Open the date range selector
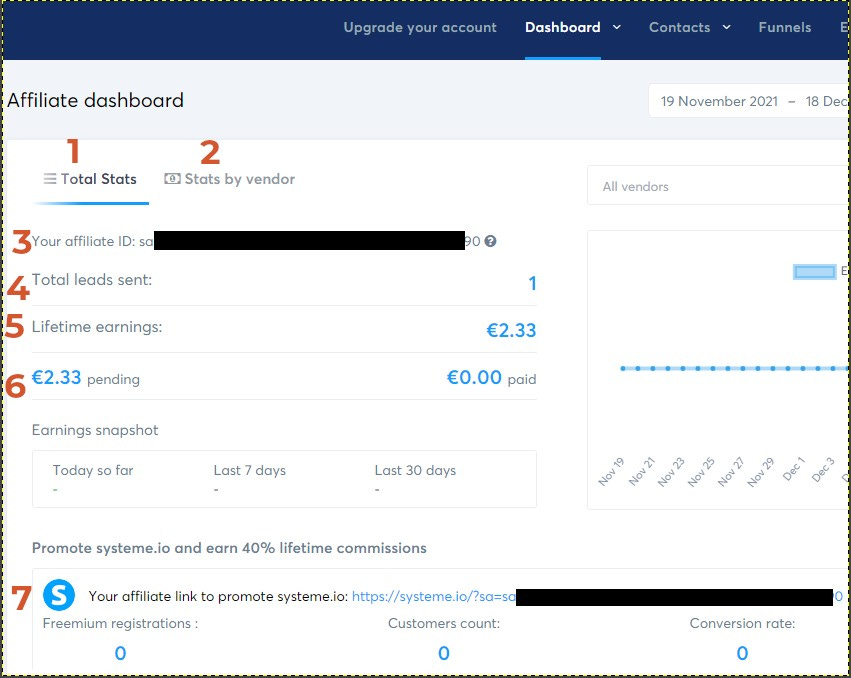 750,100
